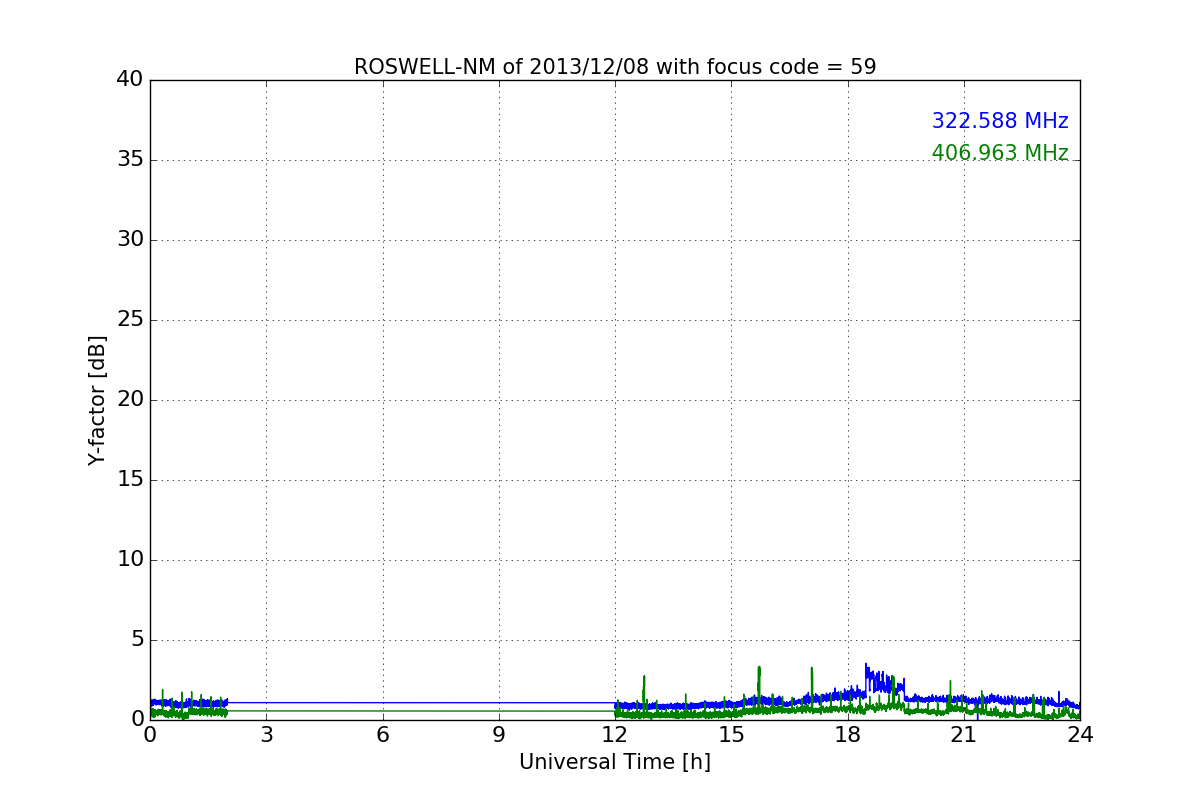This screenshot has height=800, width=1200.
Task: Click x-axis tick label 12
Action: click(x=615, y=735)
